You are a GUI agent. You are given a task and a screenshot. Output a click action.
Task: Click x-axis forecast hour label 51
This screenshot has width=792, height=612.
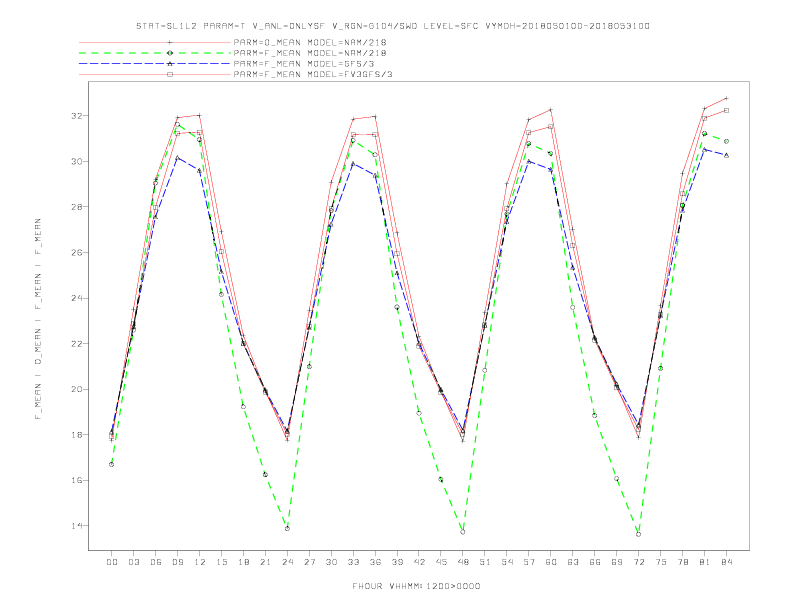click(485, 562)
